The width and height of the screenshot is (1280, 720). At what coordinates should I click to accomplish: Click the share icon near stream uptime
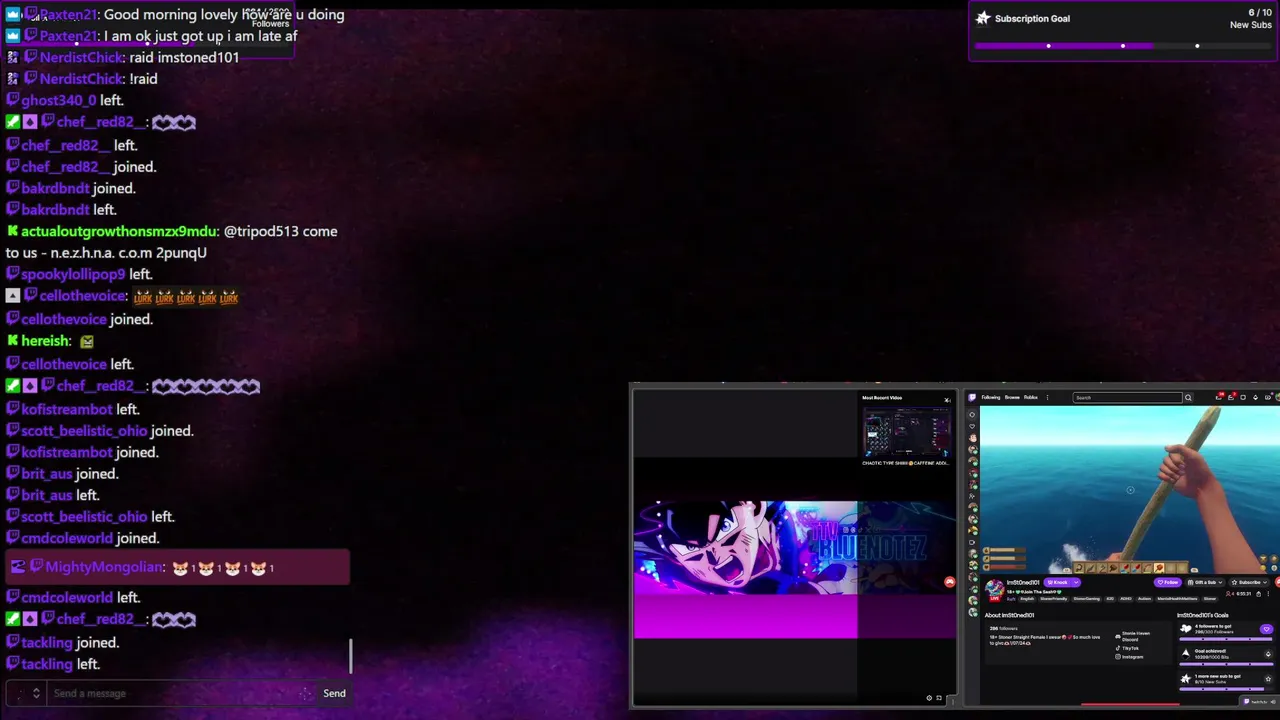1258,594
